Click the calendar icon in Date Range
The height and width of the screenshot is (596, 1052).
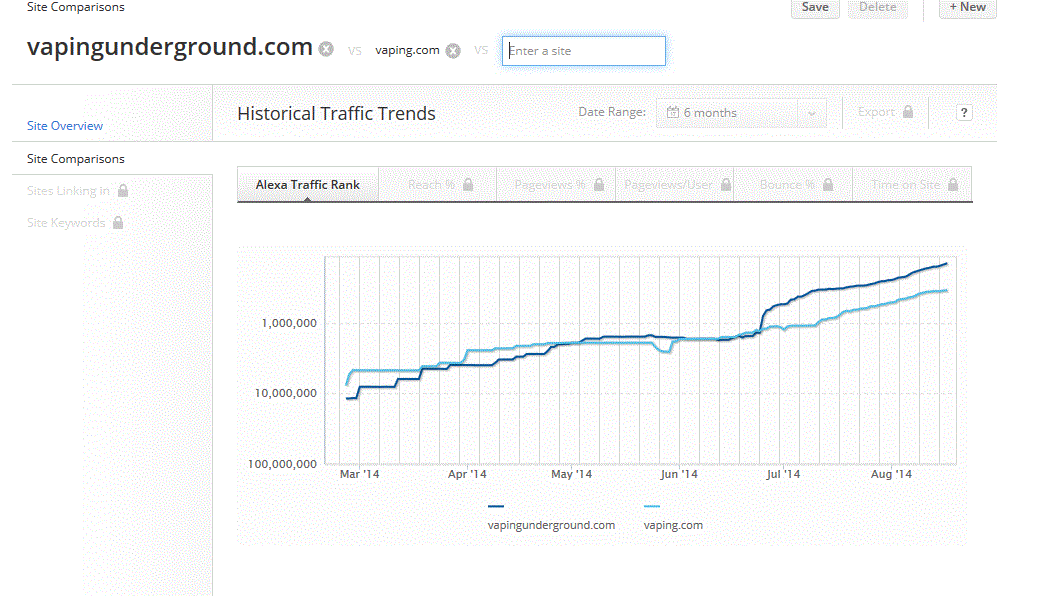point(673,113)
